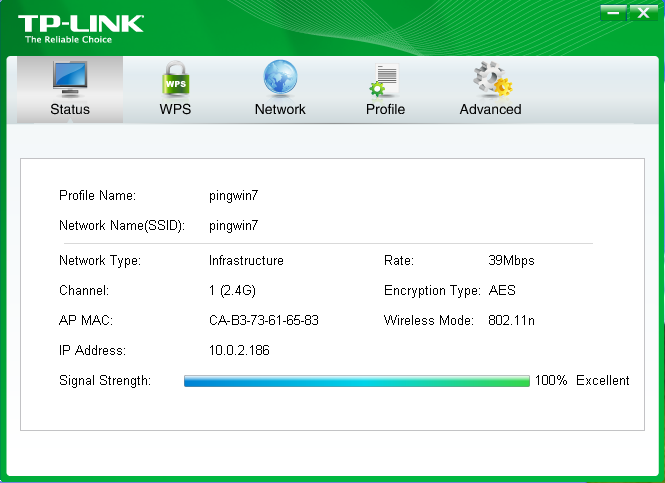Click the Encryption Type: label
665x483 pixels.
(x=432, y=291)
